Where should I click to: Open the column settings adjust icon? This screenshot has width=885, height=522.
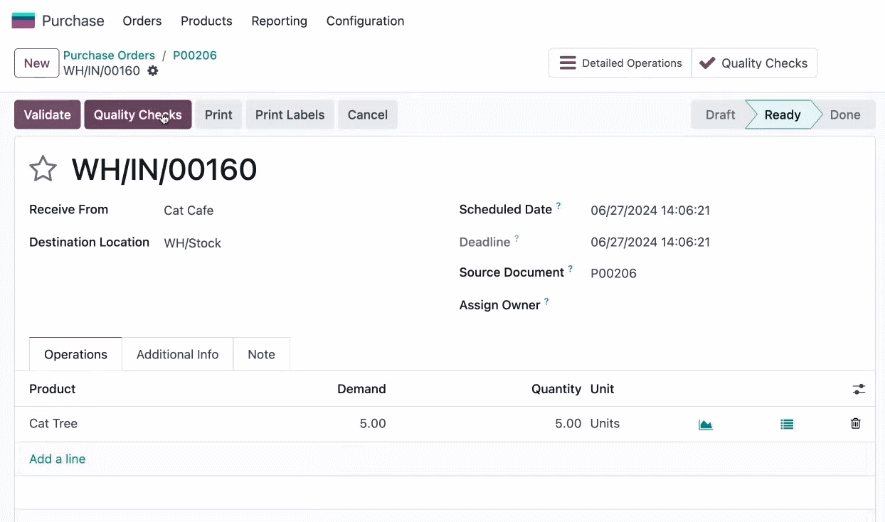click(x=858, y=389)
